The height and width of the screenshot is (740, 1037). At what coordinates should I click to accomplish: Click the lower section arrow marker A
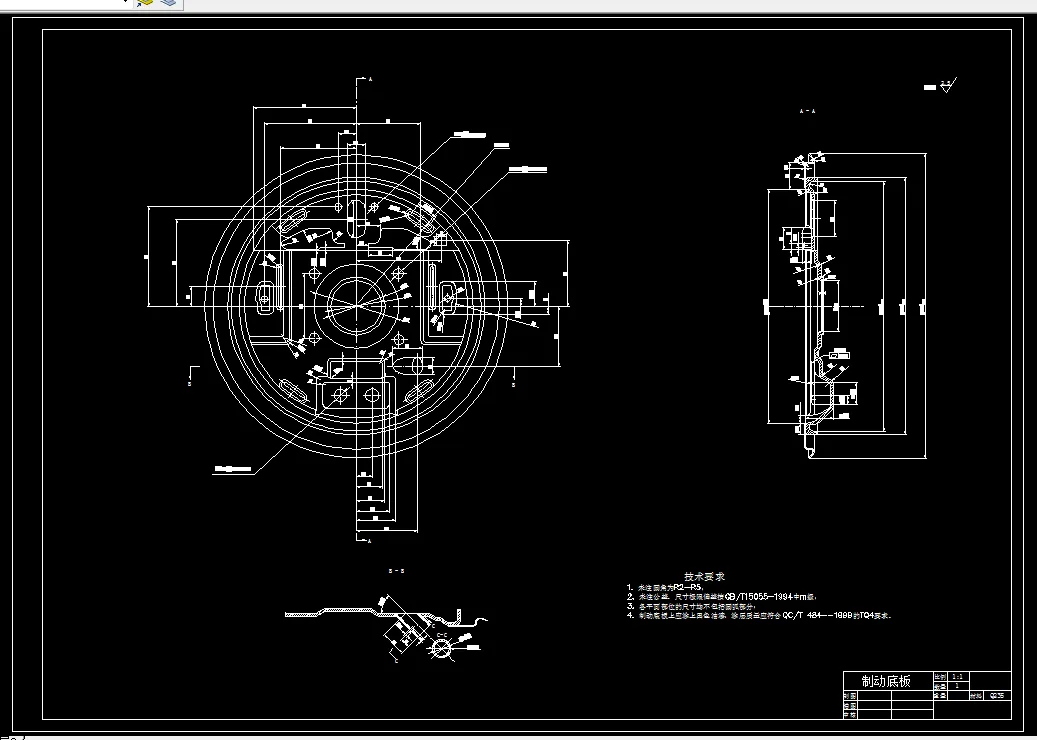click(364, 540)
